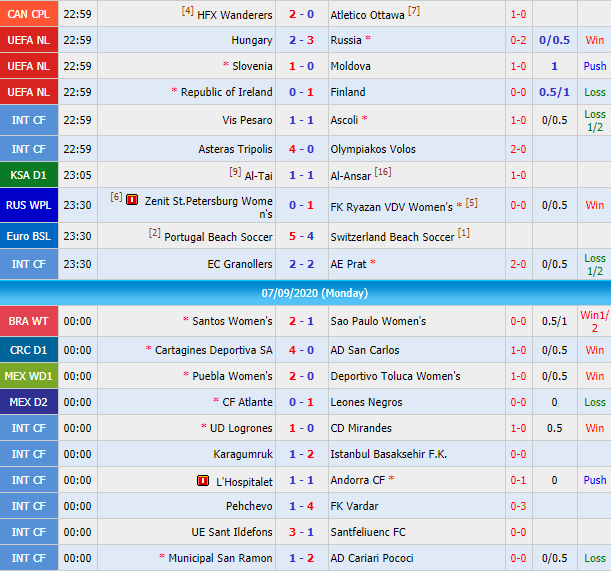Open UE Sant Ildefons team link

(x=232, y=532)
